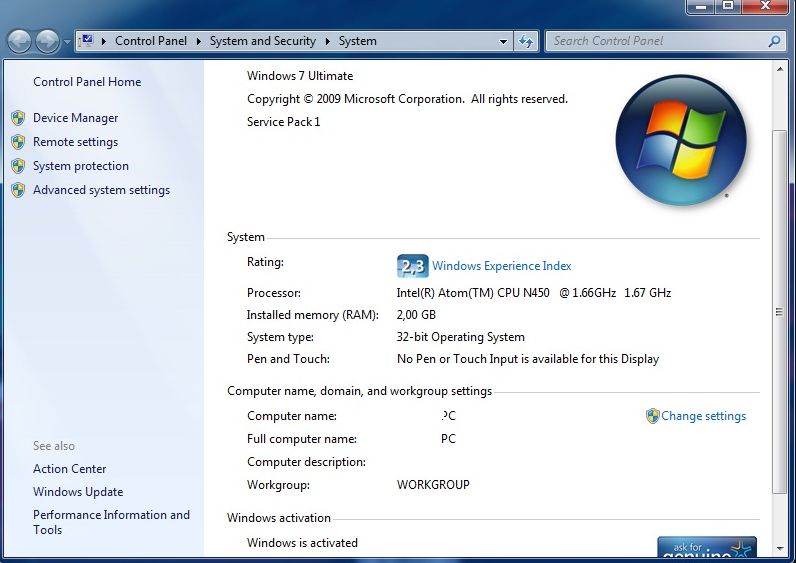The image size is (796, 563).
Task: Click the shield icon beside System protection
Action: [17, 166]
